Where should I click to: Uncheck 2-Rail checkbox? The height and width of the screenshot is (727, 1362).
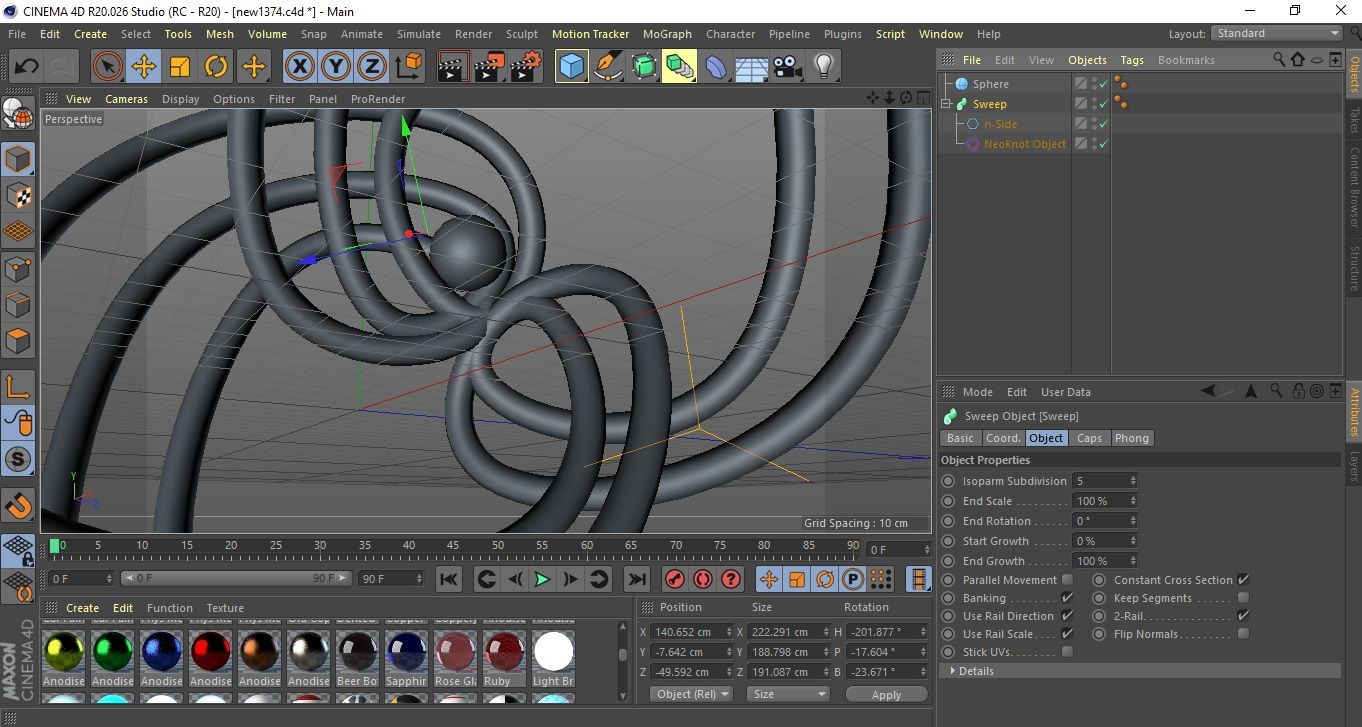[x=1243, y=616]
